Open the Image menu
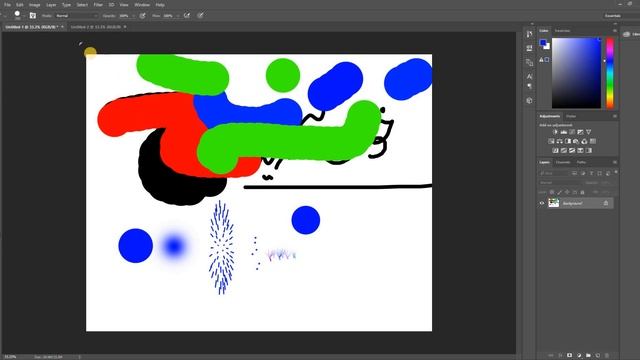 point(34,5)
